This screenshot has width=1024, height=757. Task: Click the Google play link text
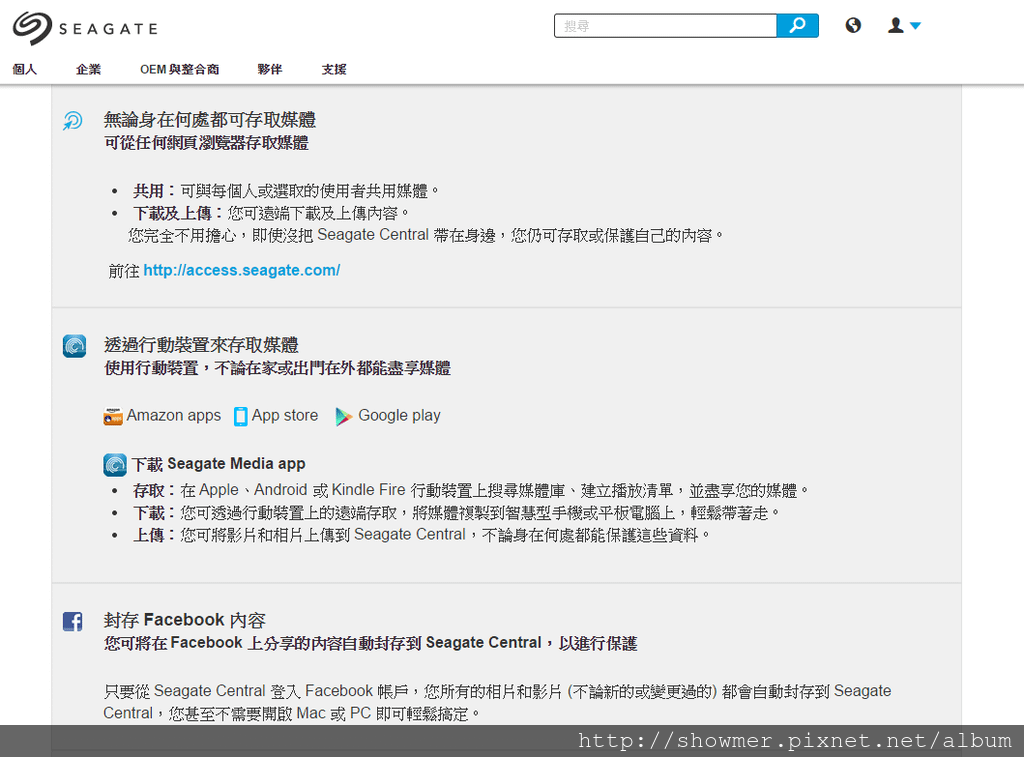(399, 415)
